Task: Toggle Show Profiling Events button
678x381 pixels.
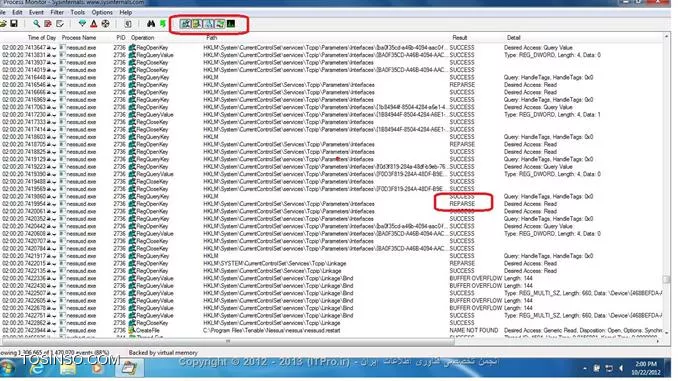Action: (x=231, y=24)
